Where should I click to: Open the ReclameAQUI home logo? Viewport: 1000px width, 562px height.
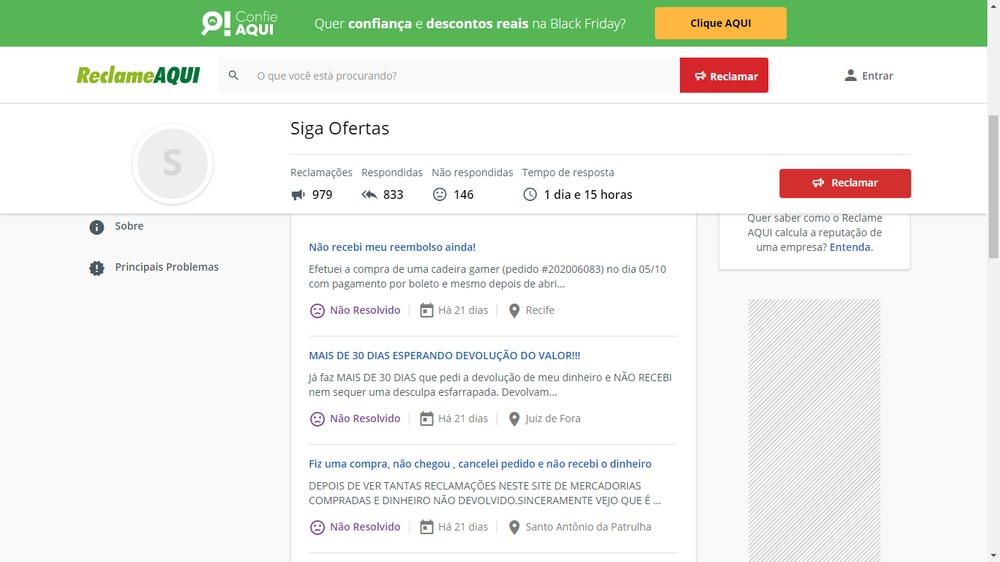coord(138,75)
